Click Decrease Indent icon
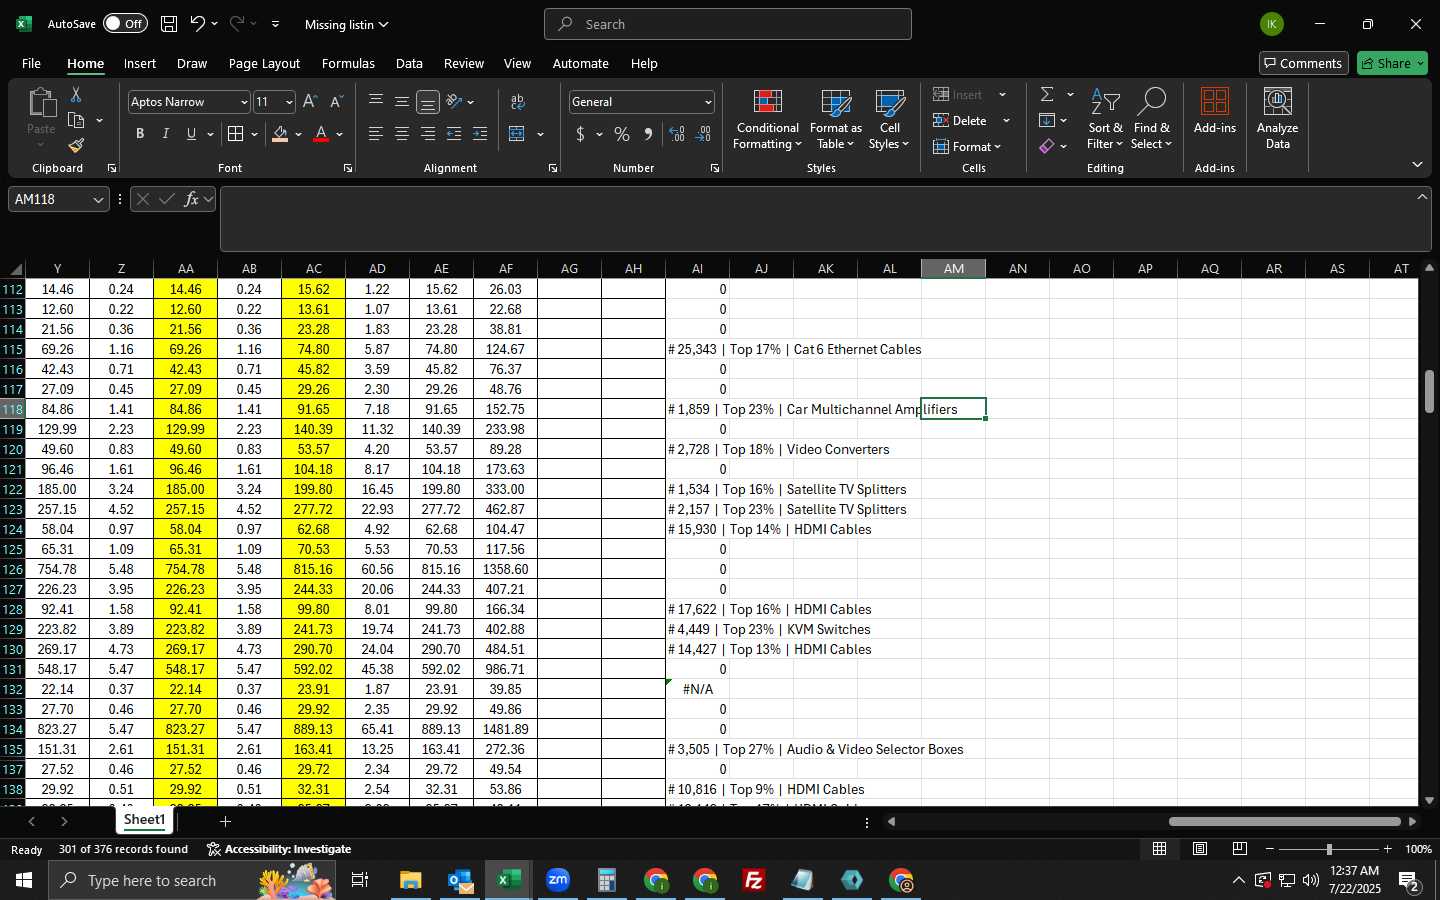 click(454, 134)
